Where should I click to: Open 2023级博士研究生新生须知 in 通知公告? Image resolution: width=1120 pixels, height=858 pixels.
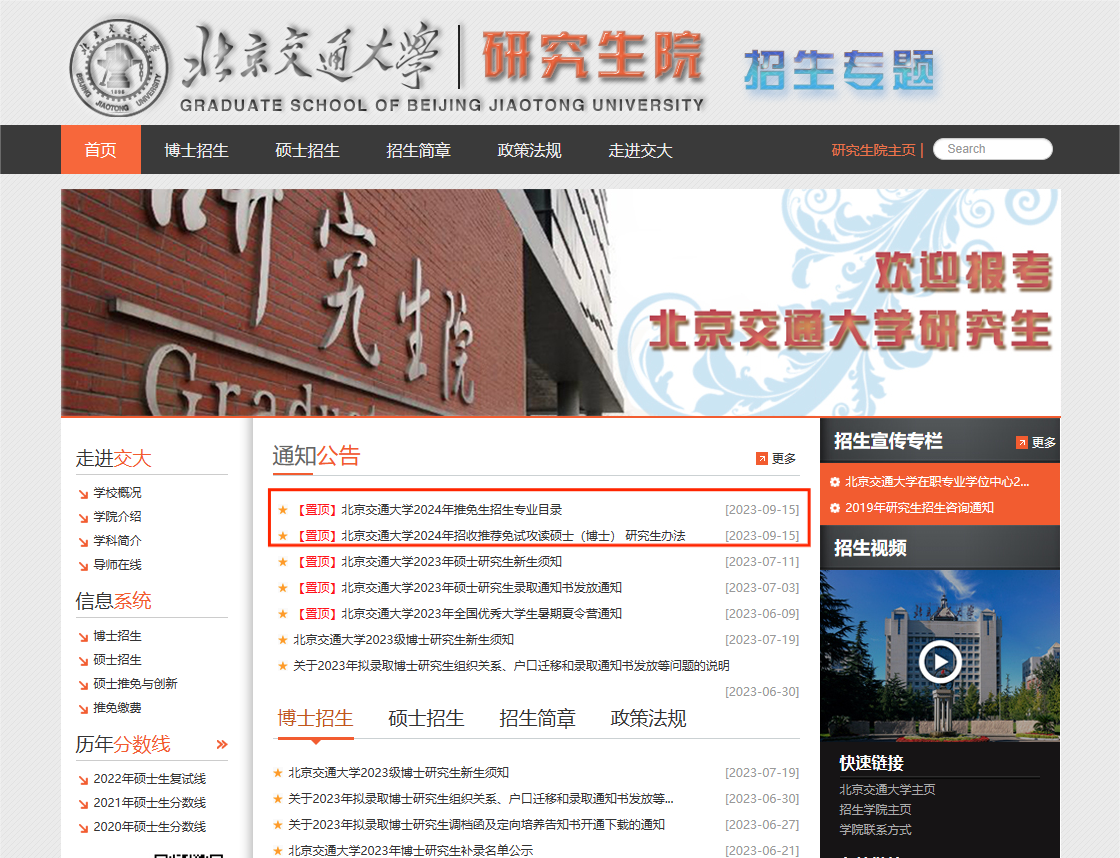coord(404,639)
